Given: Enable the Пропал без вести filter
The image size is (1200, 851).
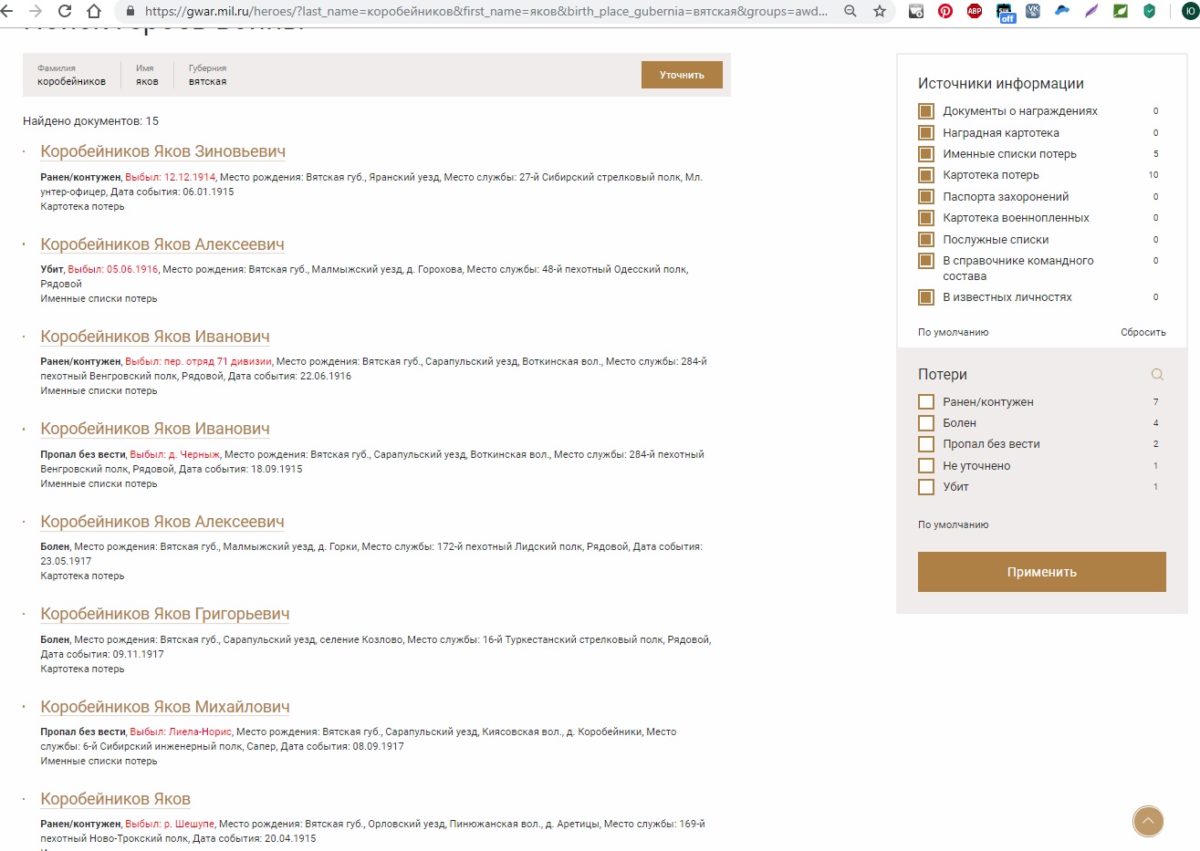Looking at the screenshot, I should 926,444.
